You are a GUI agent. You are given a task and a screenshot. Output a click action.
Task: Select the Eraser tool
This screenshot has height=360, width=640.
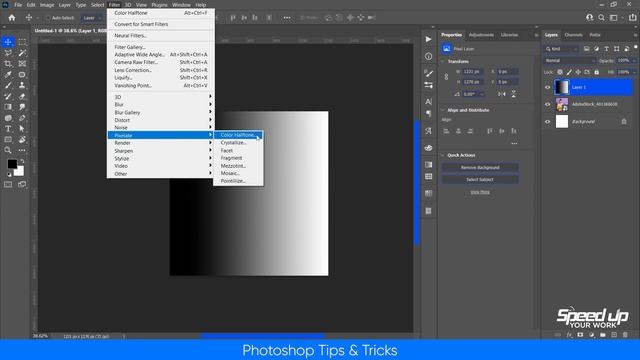click(22, 96)
